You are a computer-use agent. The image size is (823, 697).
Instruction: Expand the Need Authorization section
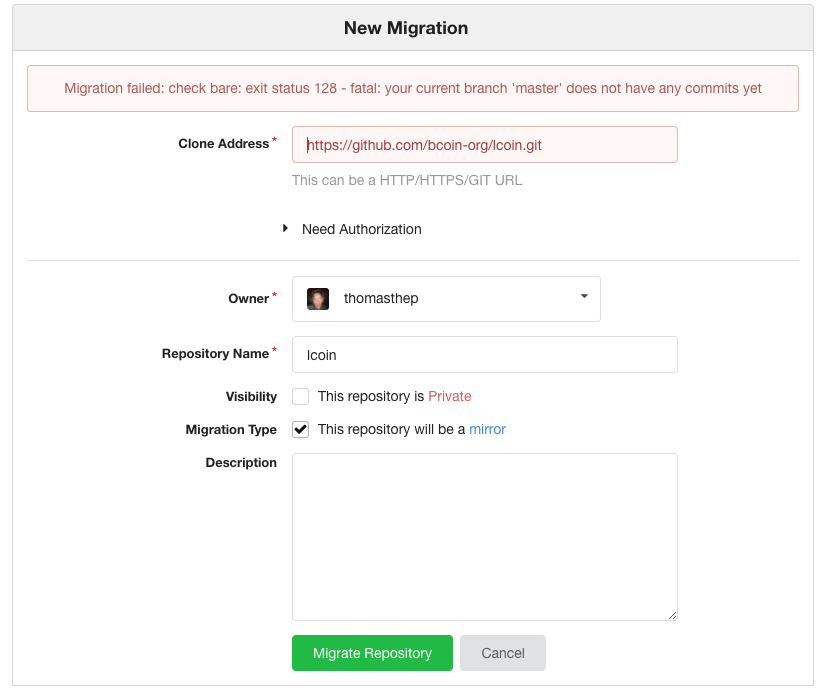(352, 229)
